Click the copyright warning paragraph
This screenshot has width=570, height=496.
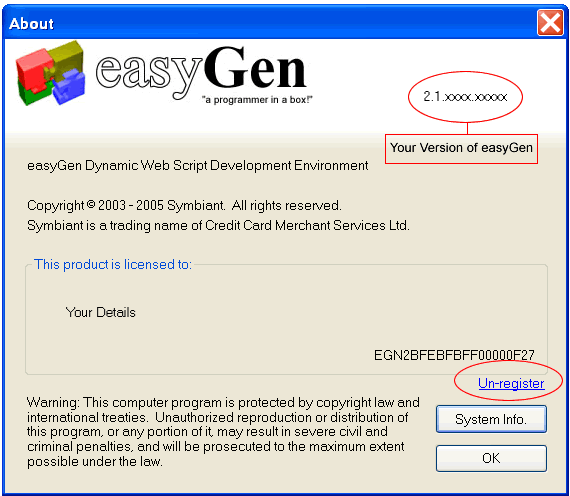[223, 432]
